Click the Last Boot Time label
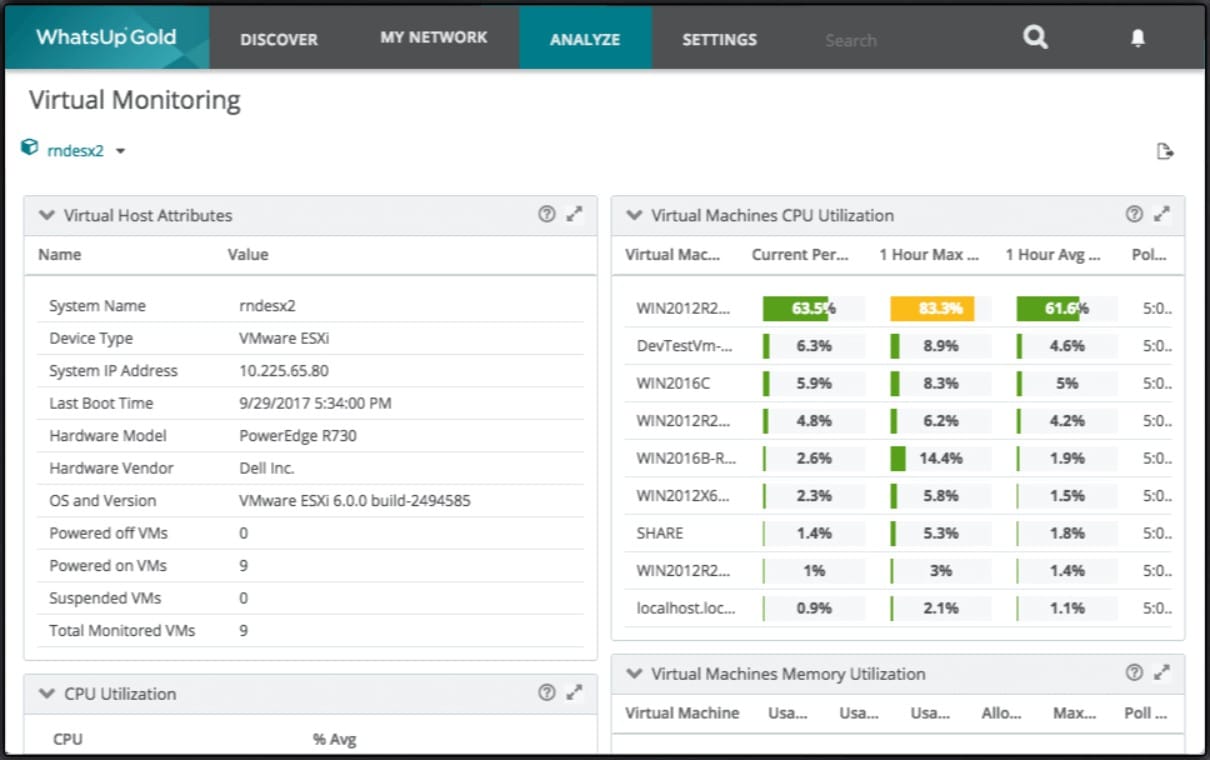The image size is (1210, 760). click(x=101, y=403)
